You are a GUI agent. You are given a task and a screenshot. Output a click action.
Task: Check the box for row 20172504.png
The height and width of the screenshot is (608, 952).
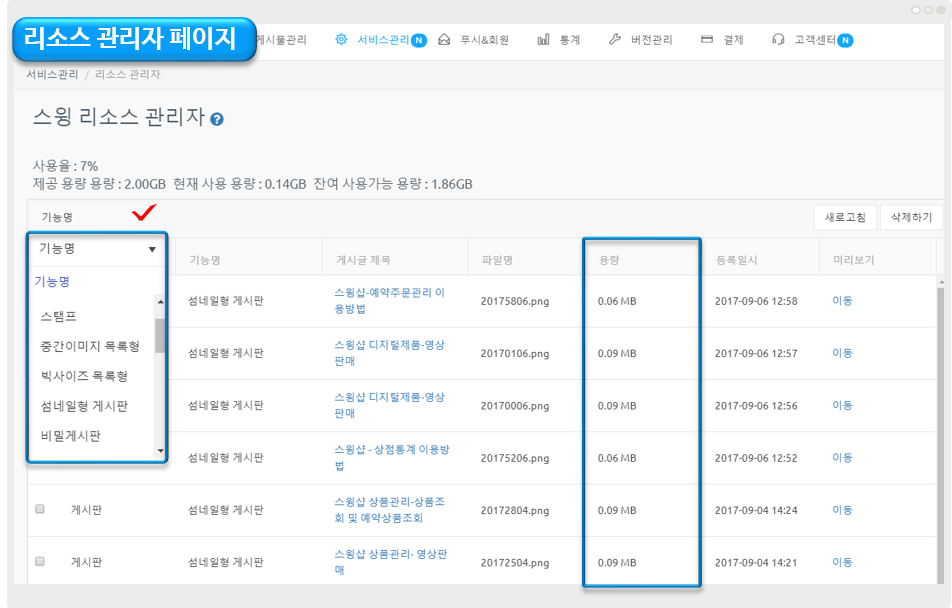tap(40, 561)
